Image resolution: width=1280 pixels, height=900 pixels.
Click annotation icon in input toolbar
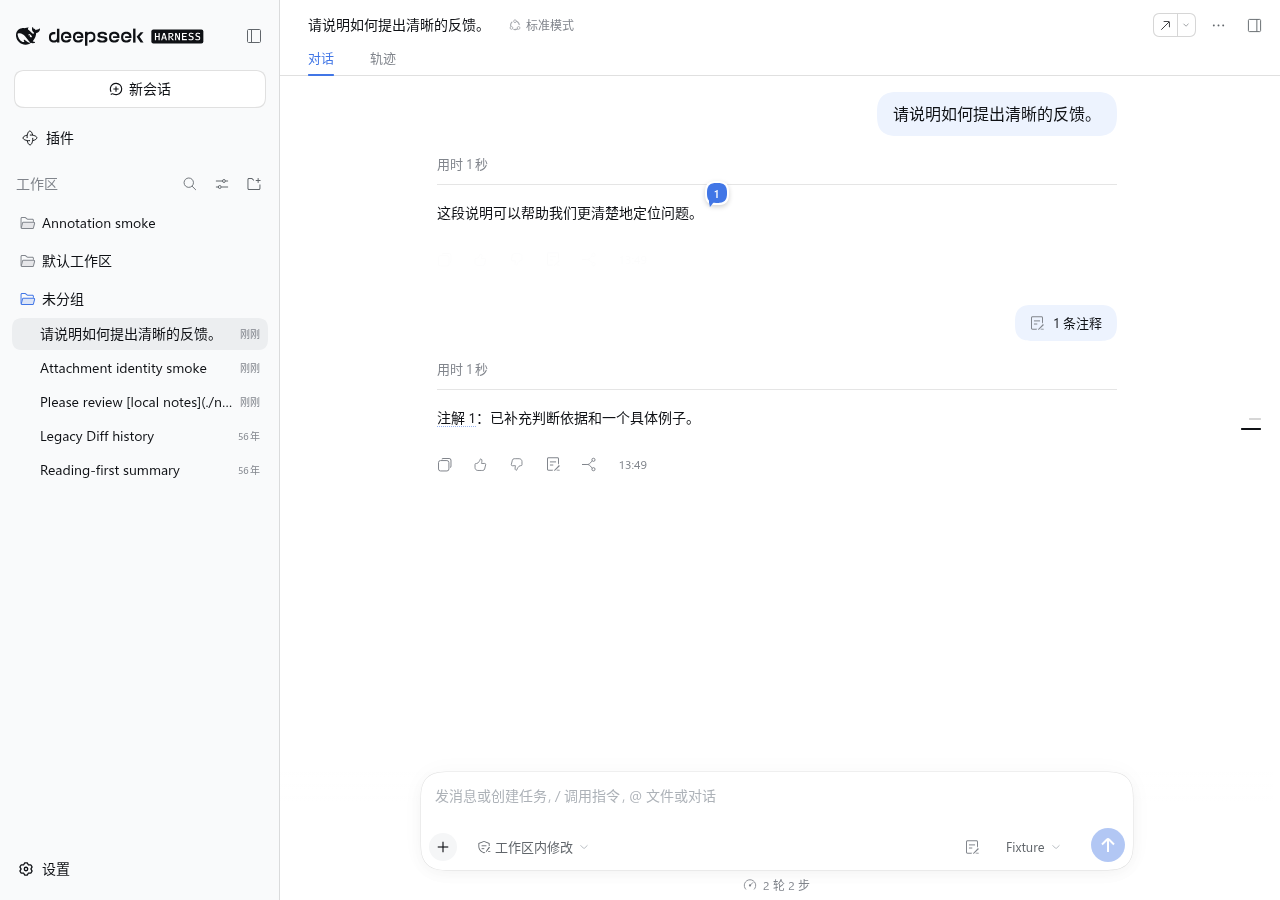coord(972,847)
